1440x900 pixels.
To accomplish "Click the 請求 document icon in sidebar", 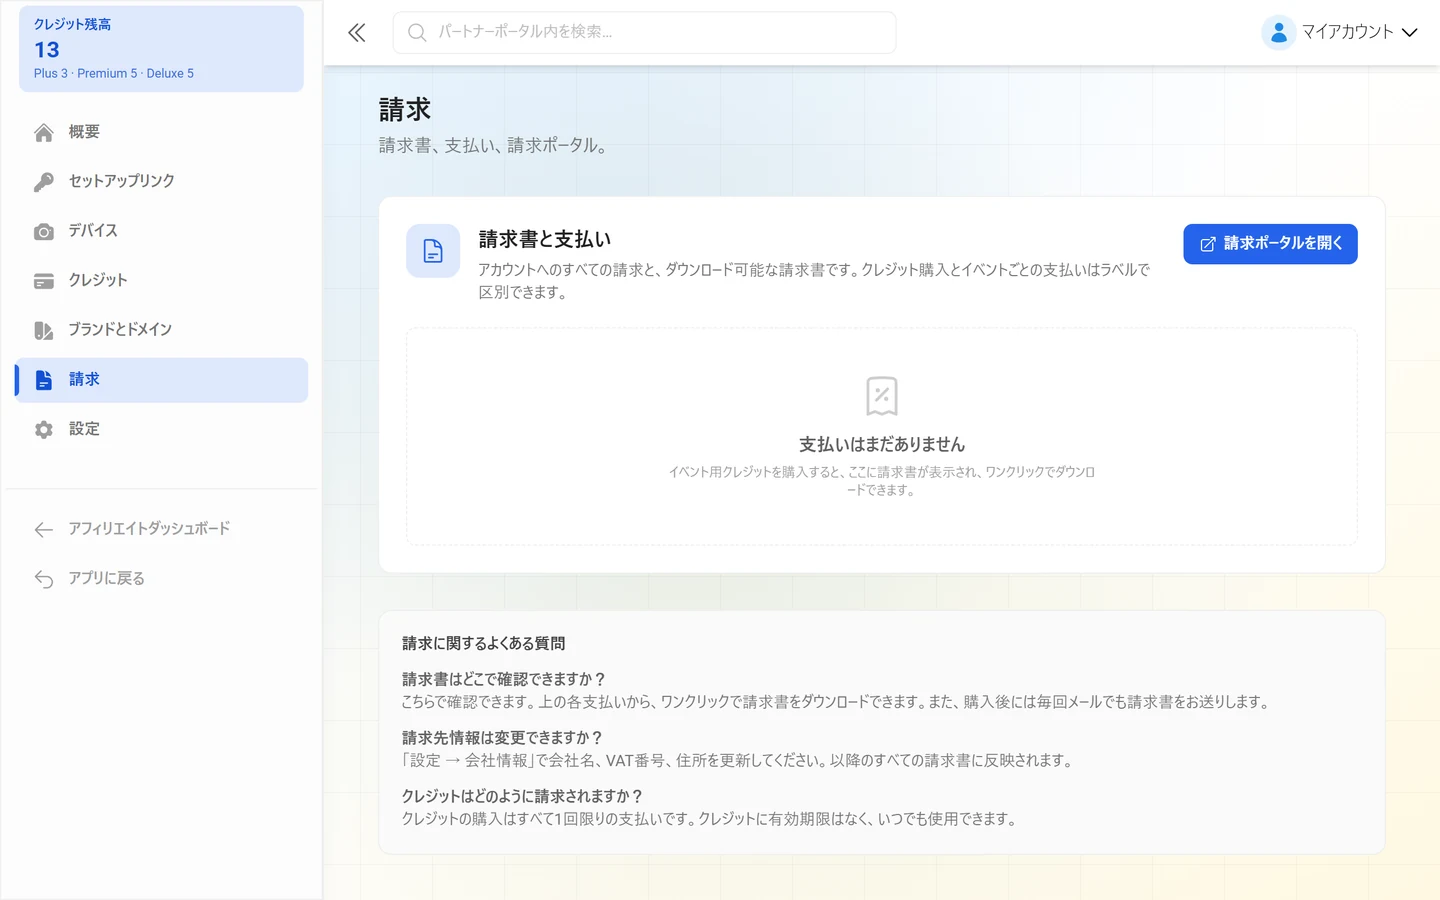I will click(44, 380).
